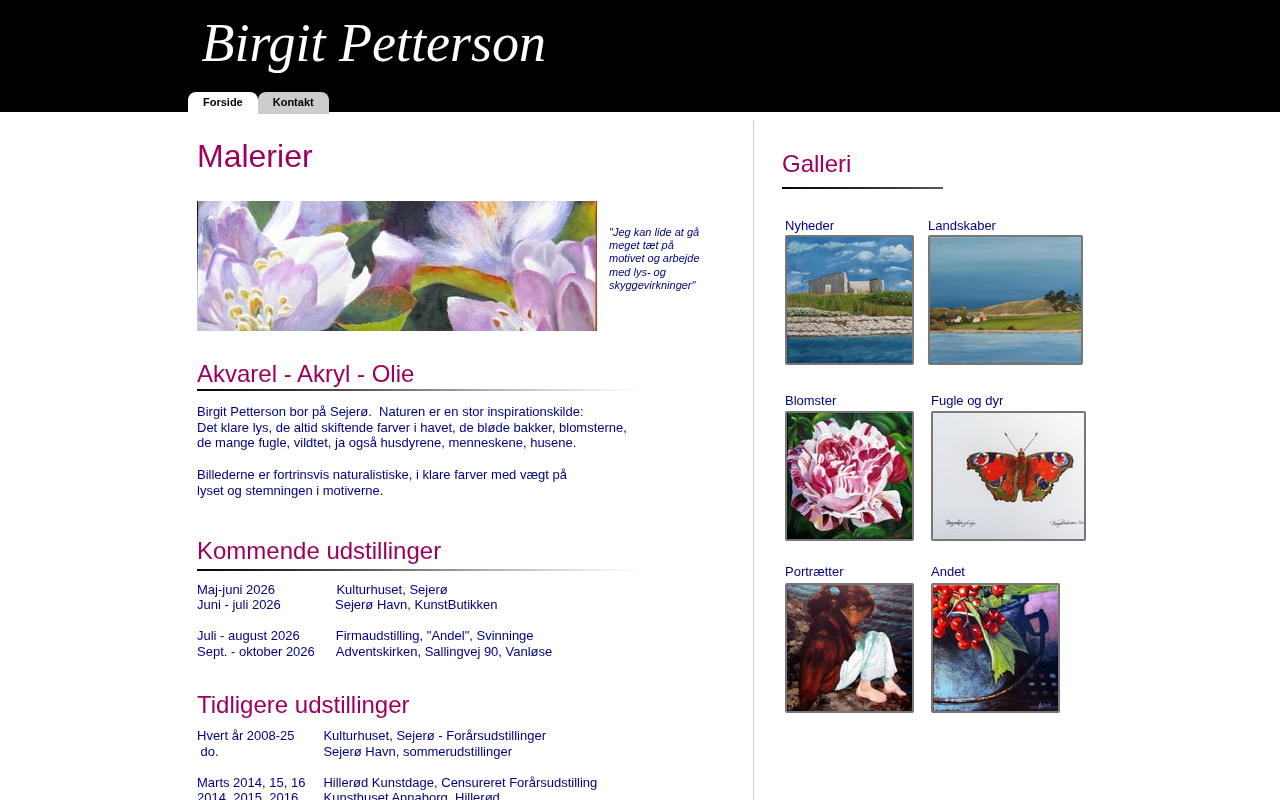Click the Tidligere udstillinger heading
The height and width of the screenshot is (800, 1280).
click(x=303, y=705)
